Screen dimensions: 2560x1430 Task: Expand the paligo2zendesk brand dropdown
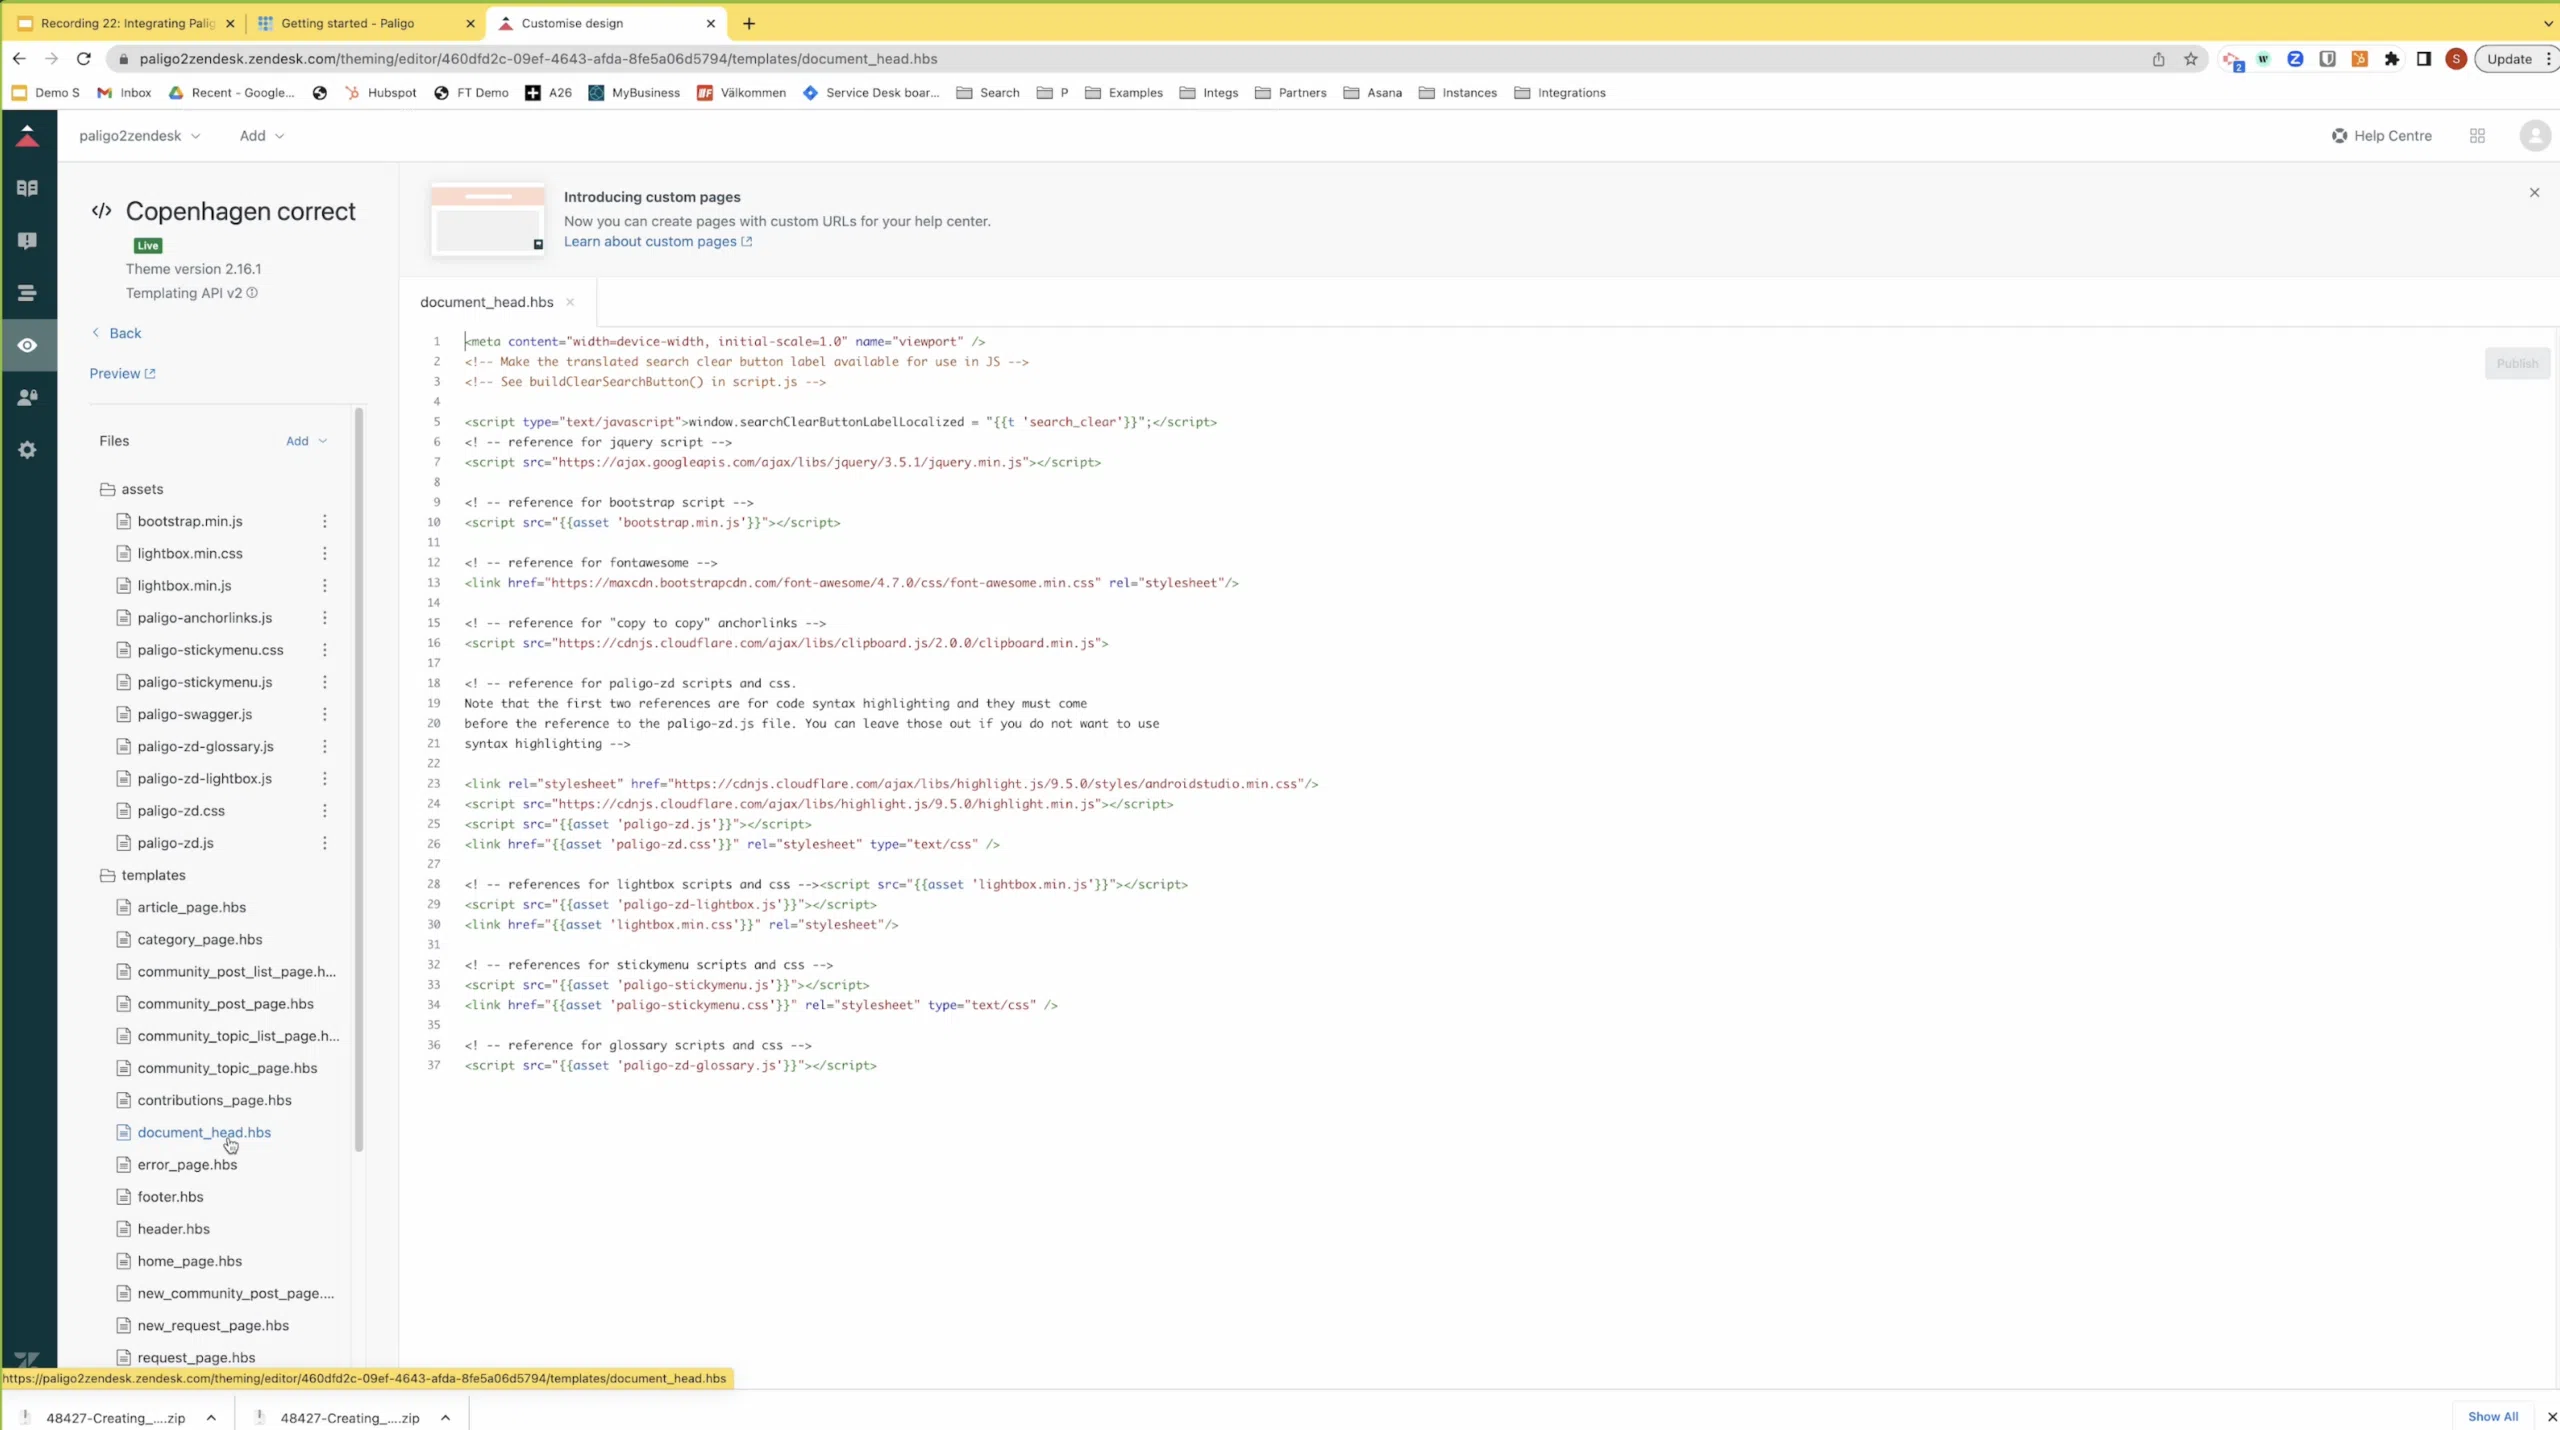coord(139,136)
